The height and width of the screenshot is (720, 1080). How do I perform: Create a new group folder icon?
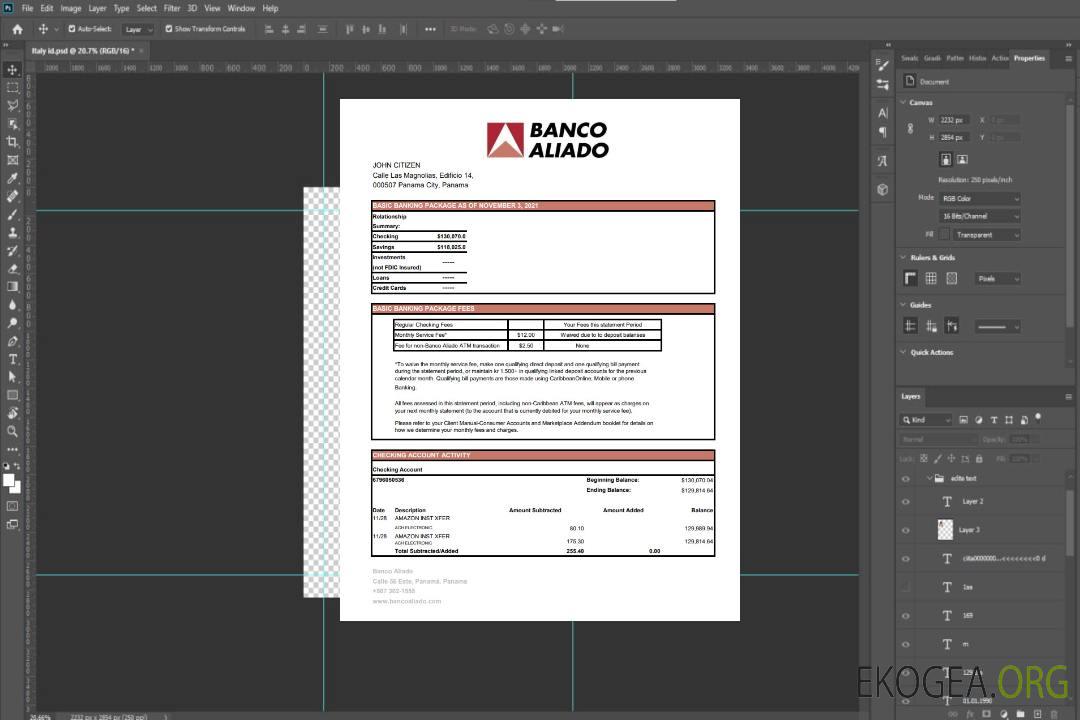[1020, 714]
